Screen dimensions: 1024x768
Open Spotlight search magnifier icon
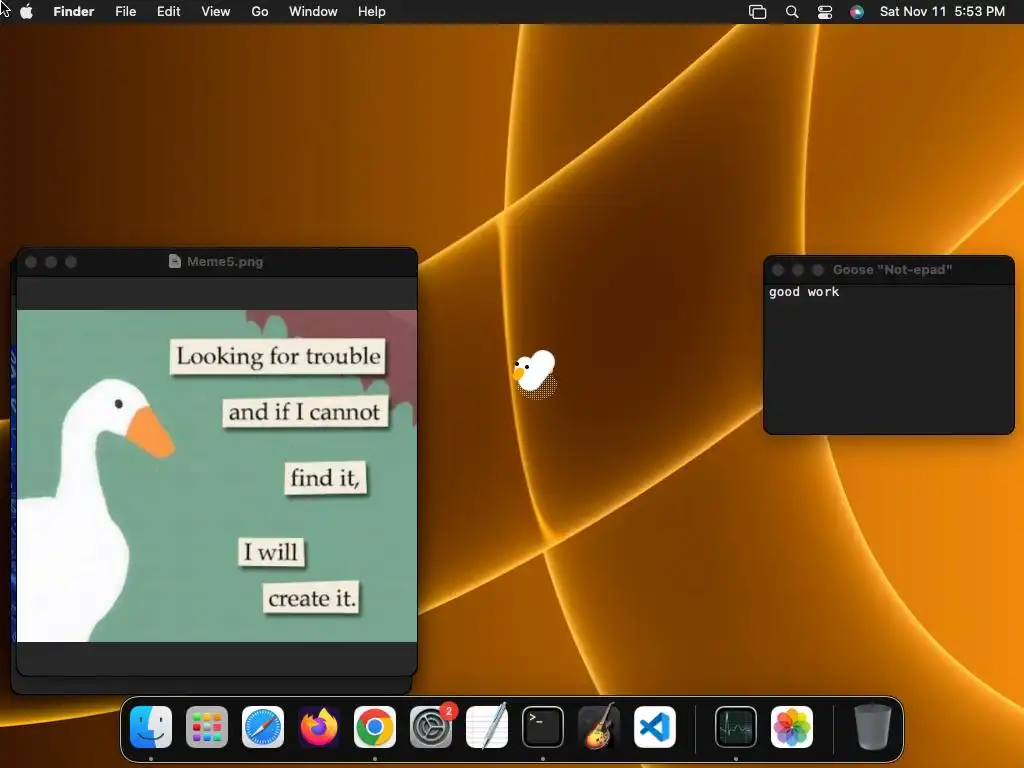point(792,12)
